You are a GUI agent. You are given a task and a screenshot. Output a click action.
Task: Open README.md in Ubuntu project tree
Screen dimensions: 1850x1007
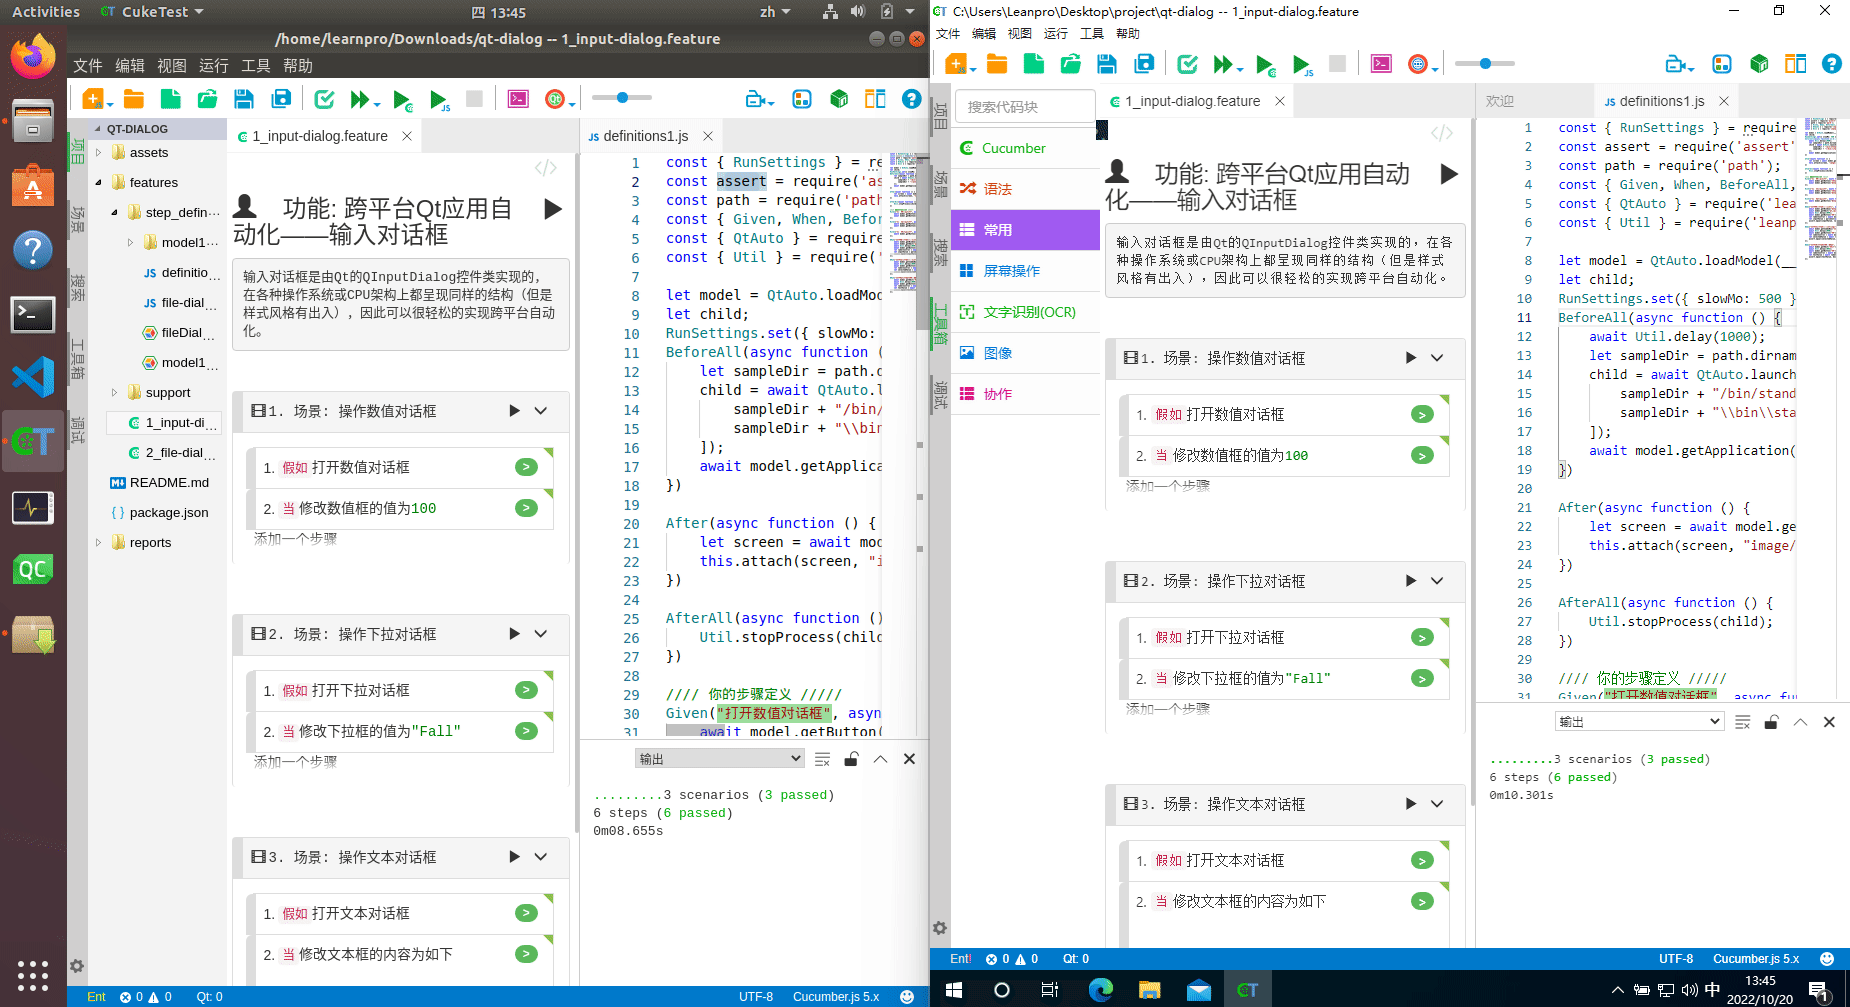(169, 483)
